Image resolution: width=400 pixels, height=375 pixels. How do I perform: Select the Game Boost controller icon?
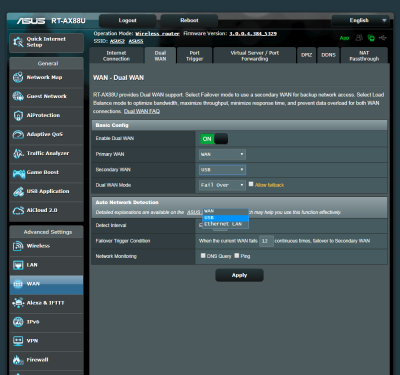[19, 173]
